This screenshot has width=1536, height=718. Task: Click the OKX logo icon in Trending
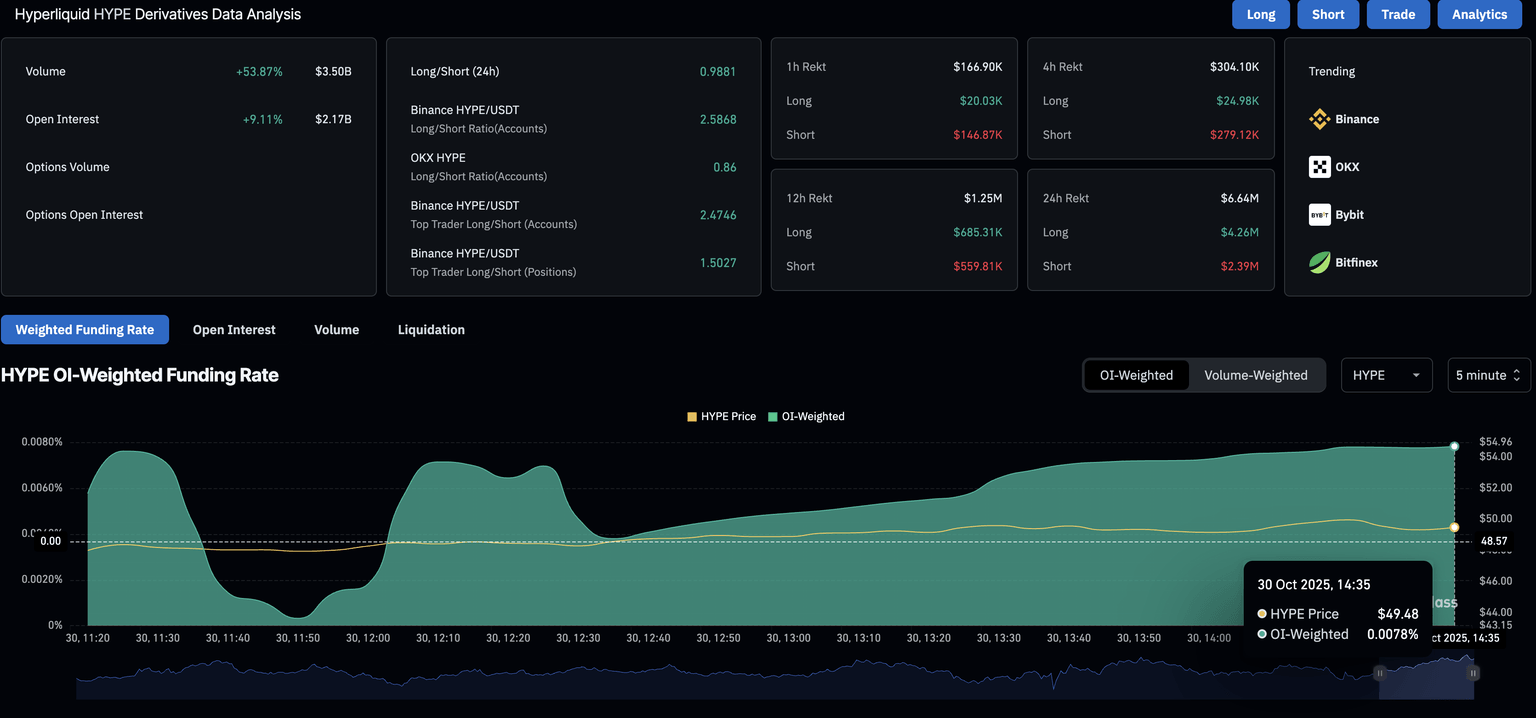coord(1319,167)
